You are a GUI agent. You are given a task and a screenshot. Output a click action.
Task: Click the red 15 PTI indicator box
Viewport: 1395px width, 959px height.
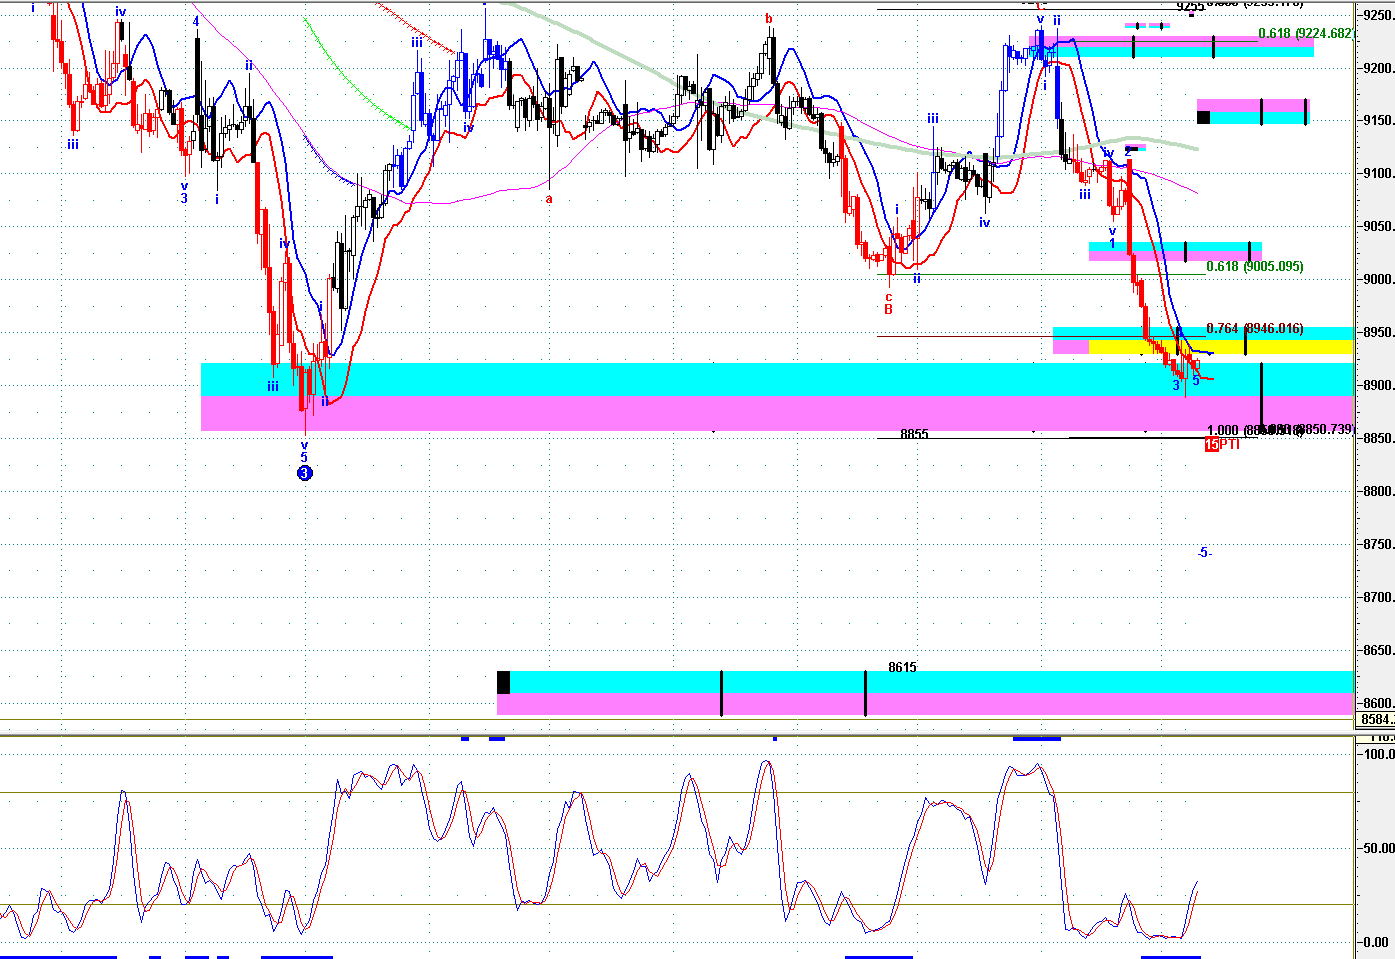(1212, 444)
